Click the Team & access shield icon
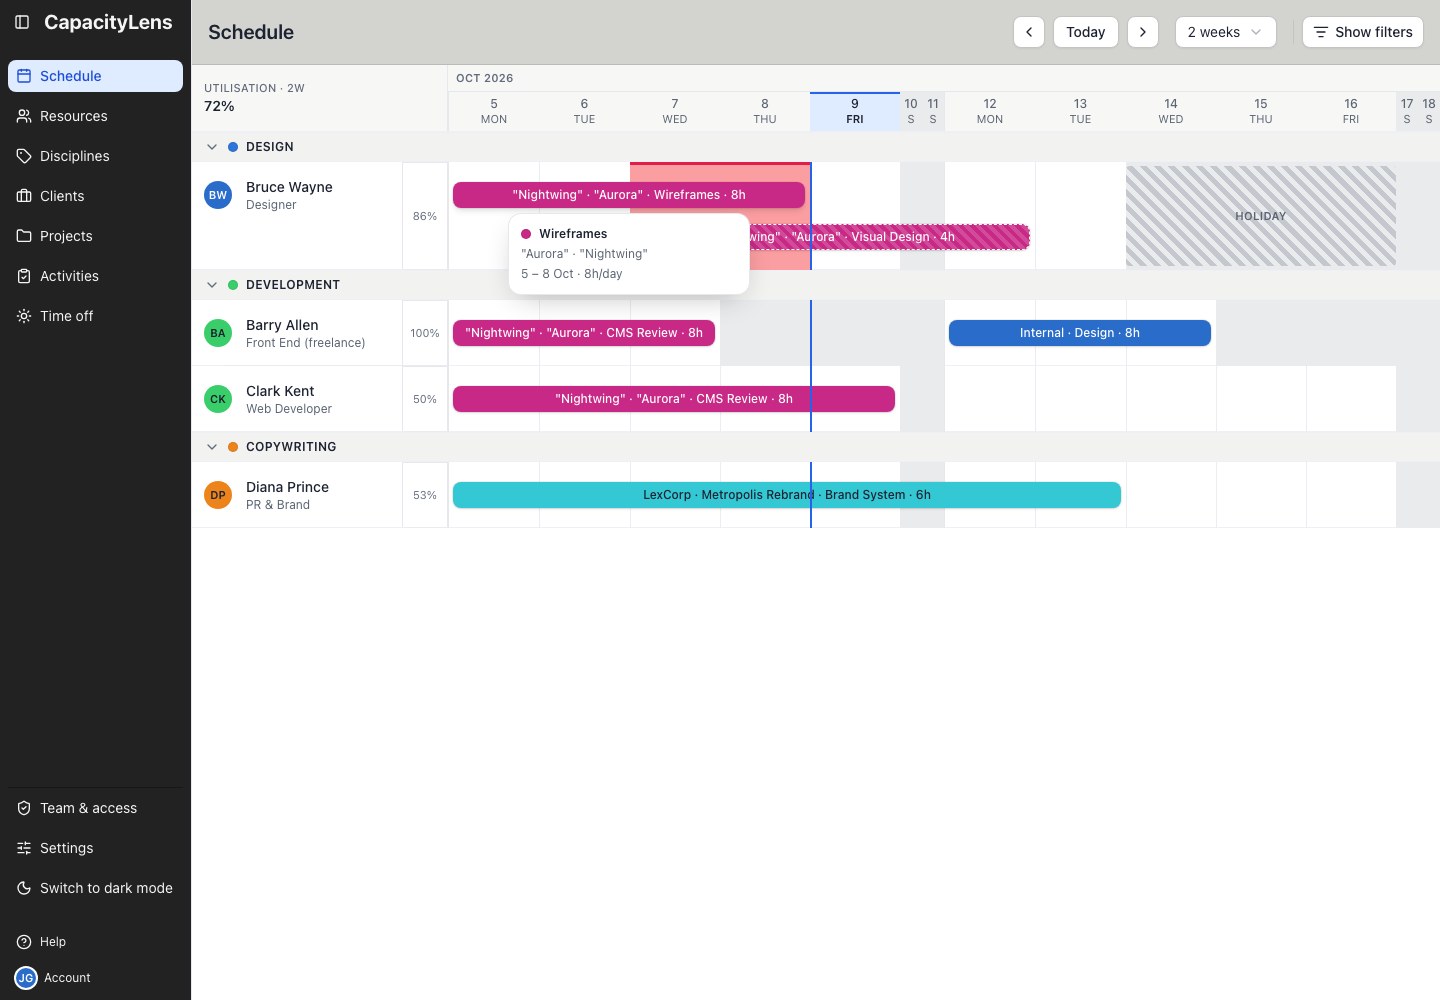The image size is (1440, 1000). click(x=24, y=808)
